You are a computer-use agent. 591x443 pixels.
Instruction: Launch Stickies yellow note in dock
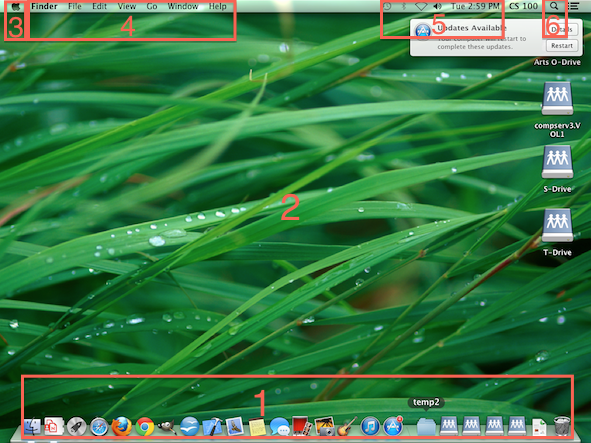click(257, 427)
